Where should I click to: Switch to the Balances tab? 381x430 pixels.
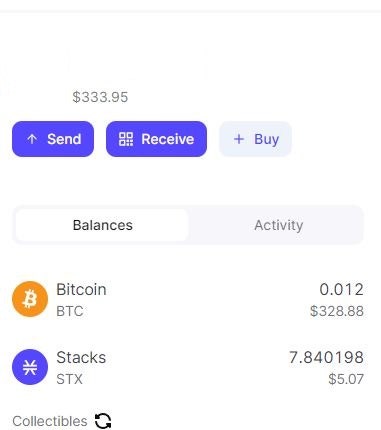pyautogui.click(x=102, y=225)
